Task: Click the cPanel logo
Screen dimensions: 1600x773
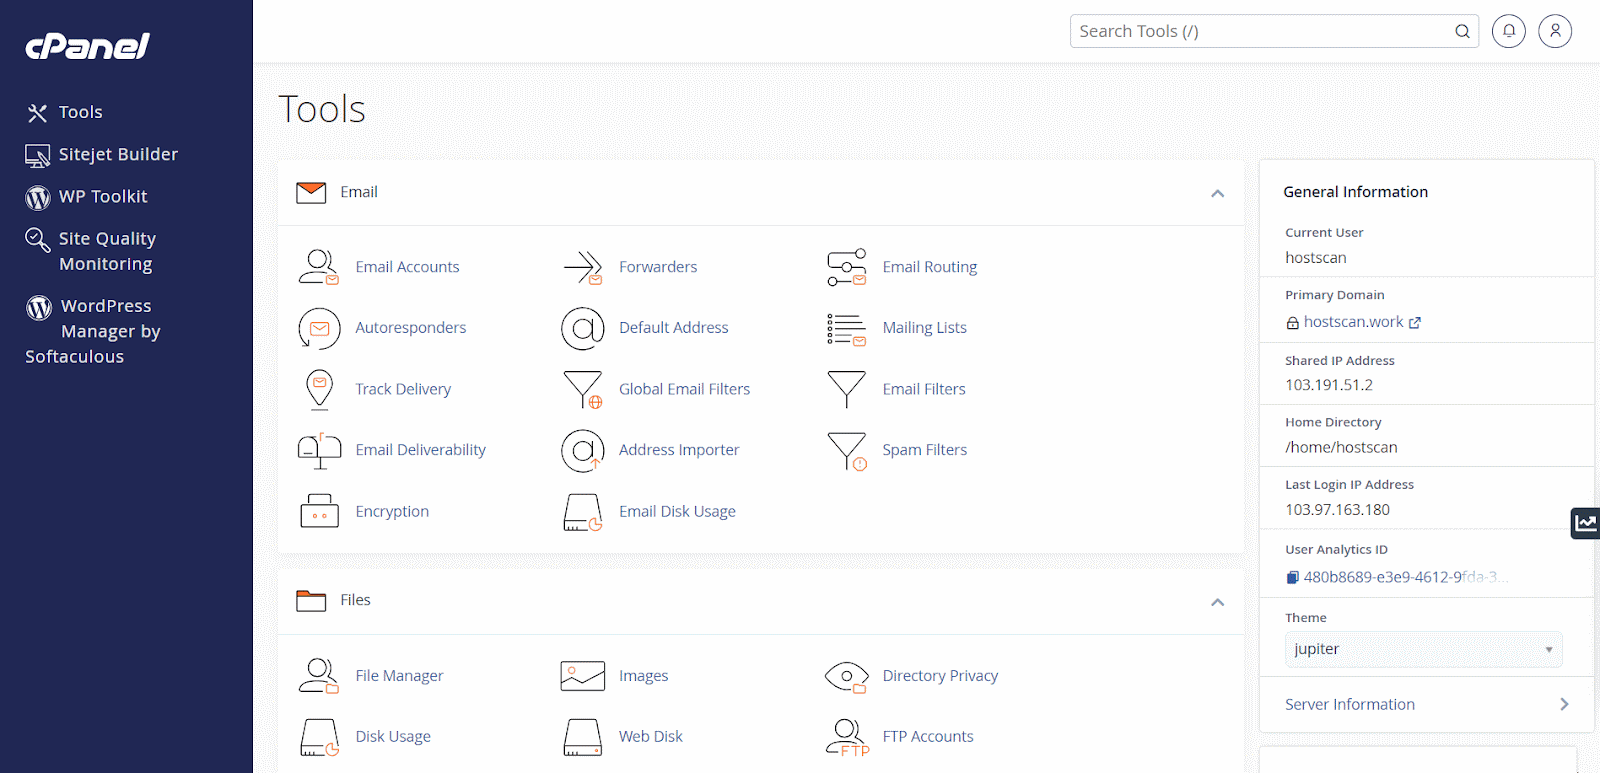Action: [88, 46]
